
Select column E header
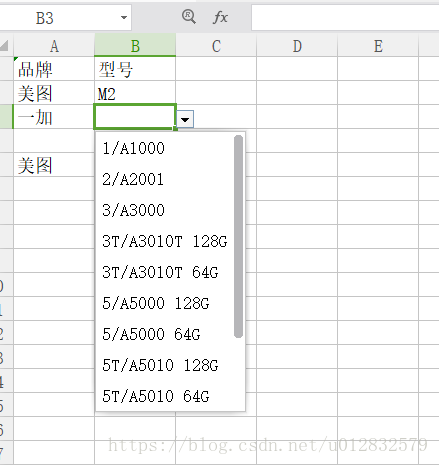click(378, 46)
